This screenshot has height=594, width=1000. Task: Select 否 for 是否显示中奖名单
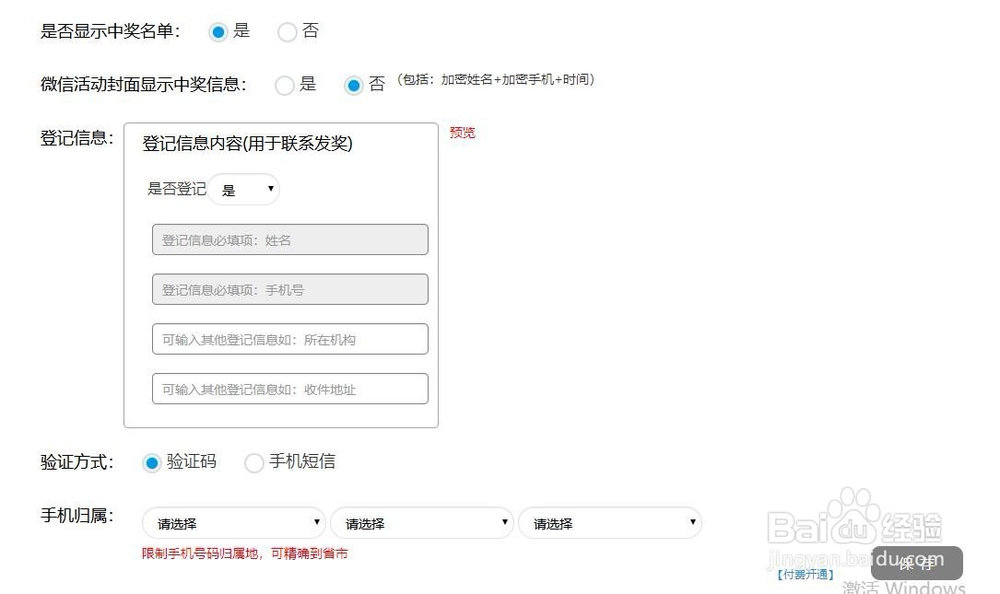(x=287, y=31)
